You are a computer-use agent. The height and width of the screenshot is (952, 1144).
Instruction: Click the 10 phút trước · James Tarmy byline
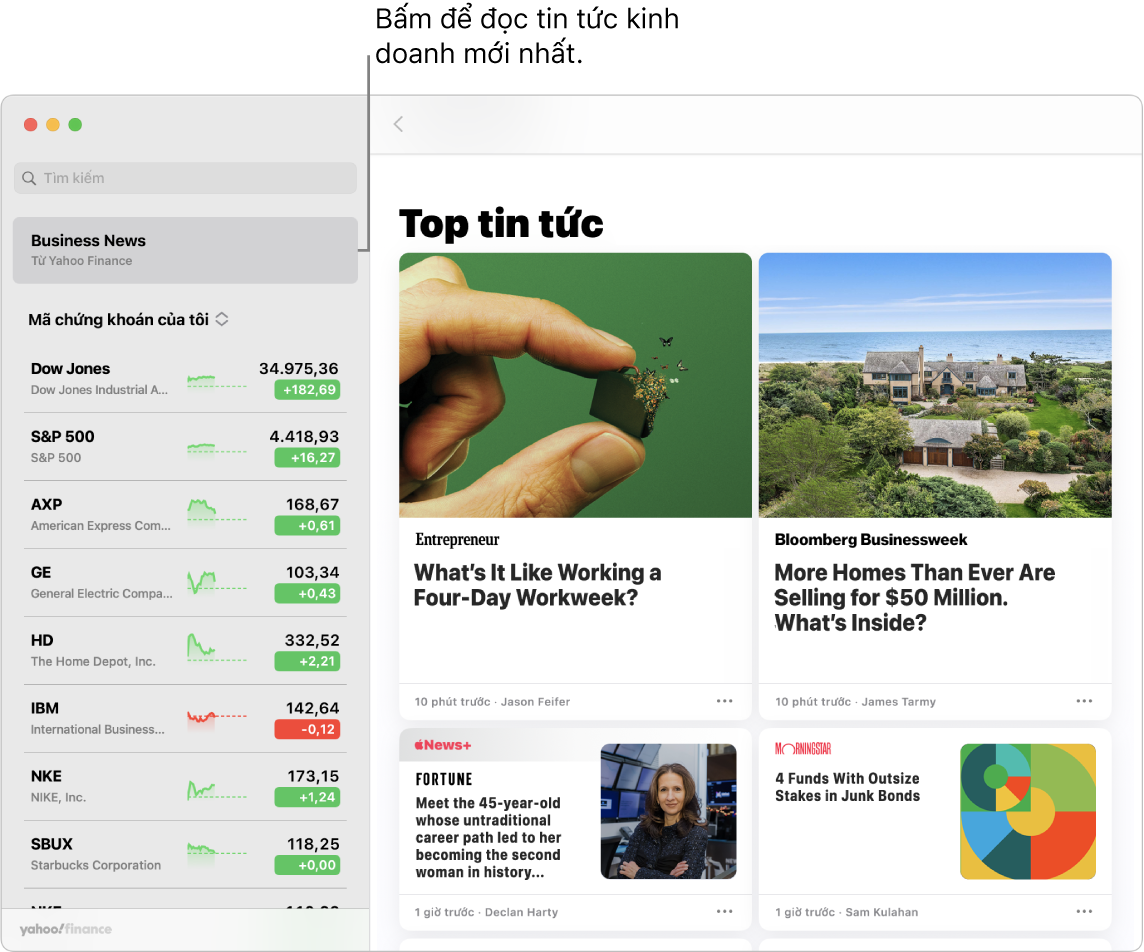pos(855,701)
